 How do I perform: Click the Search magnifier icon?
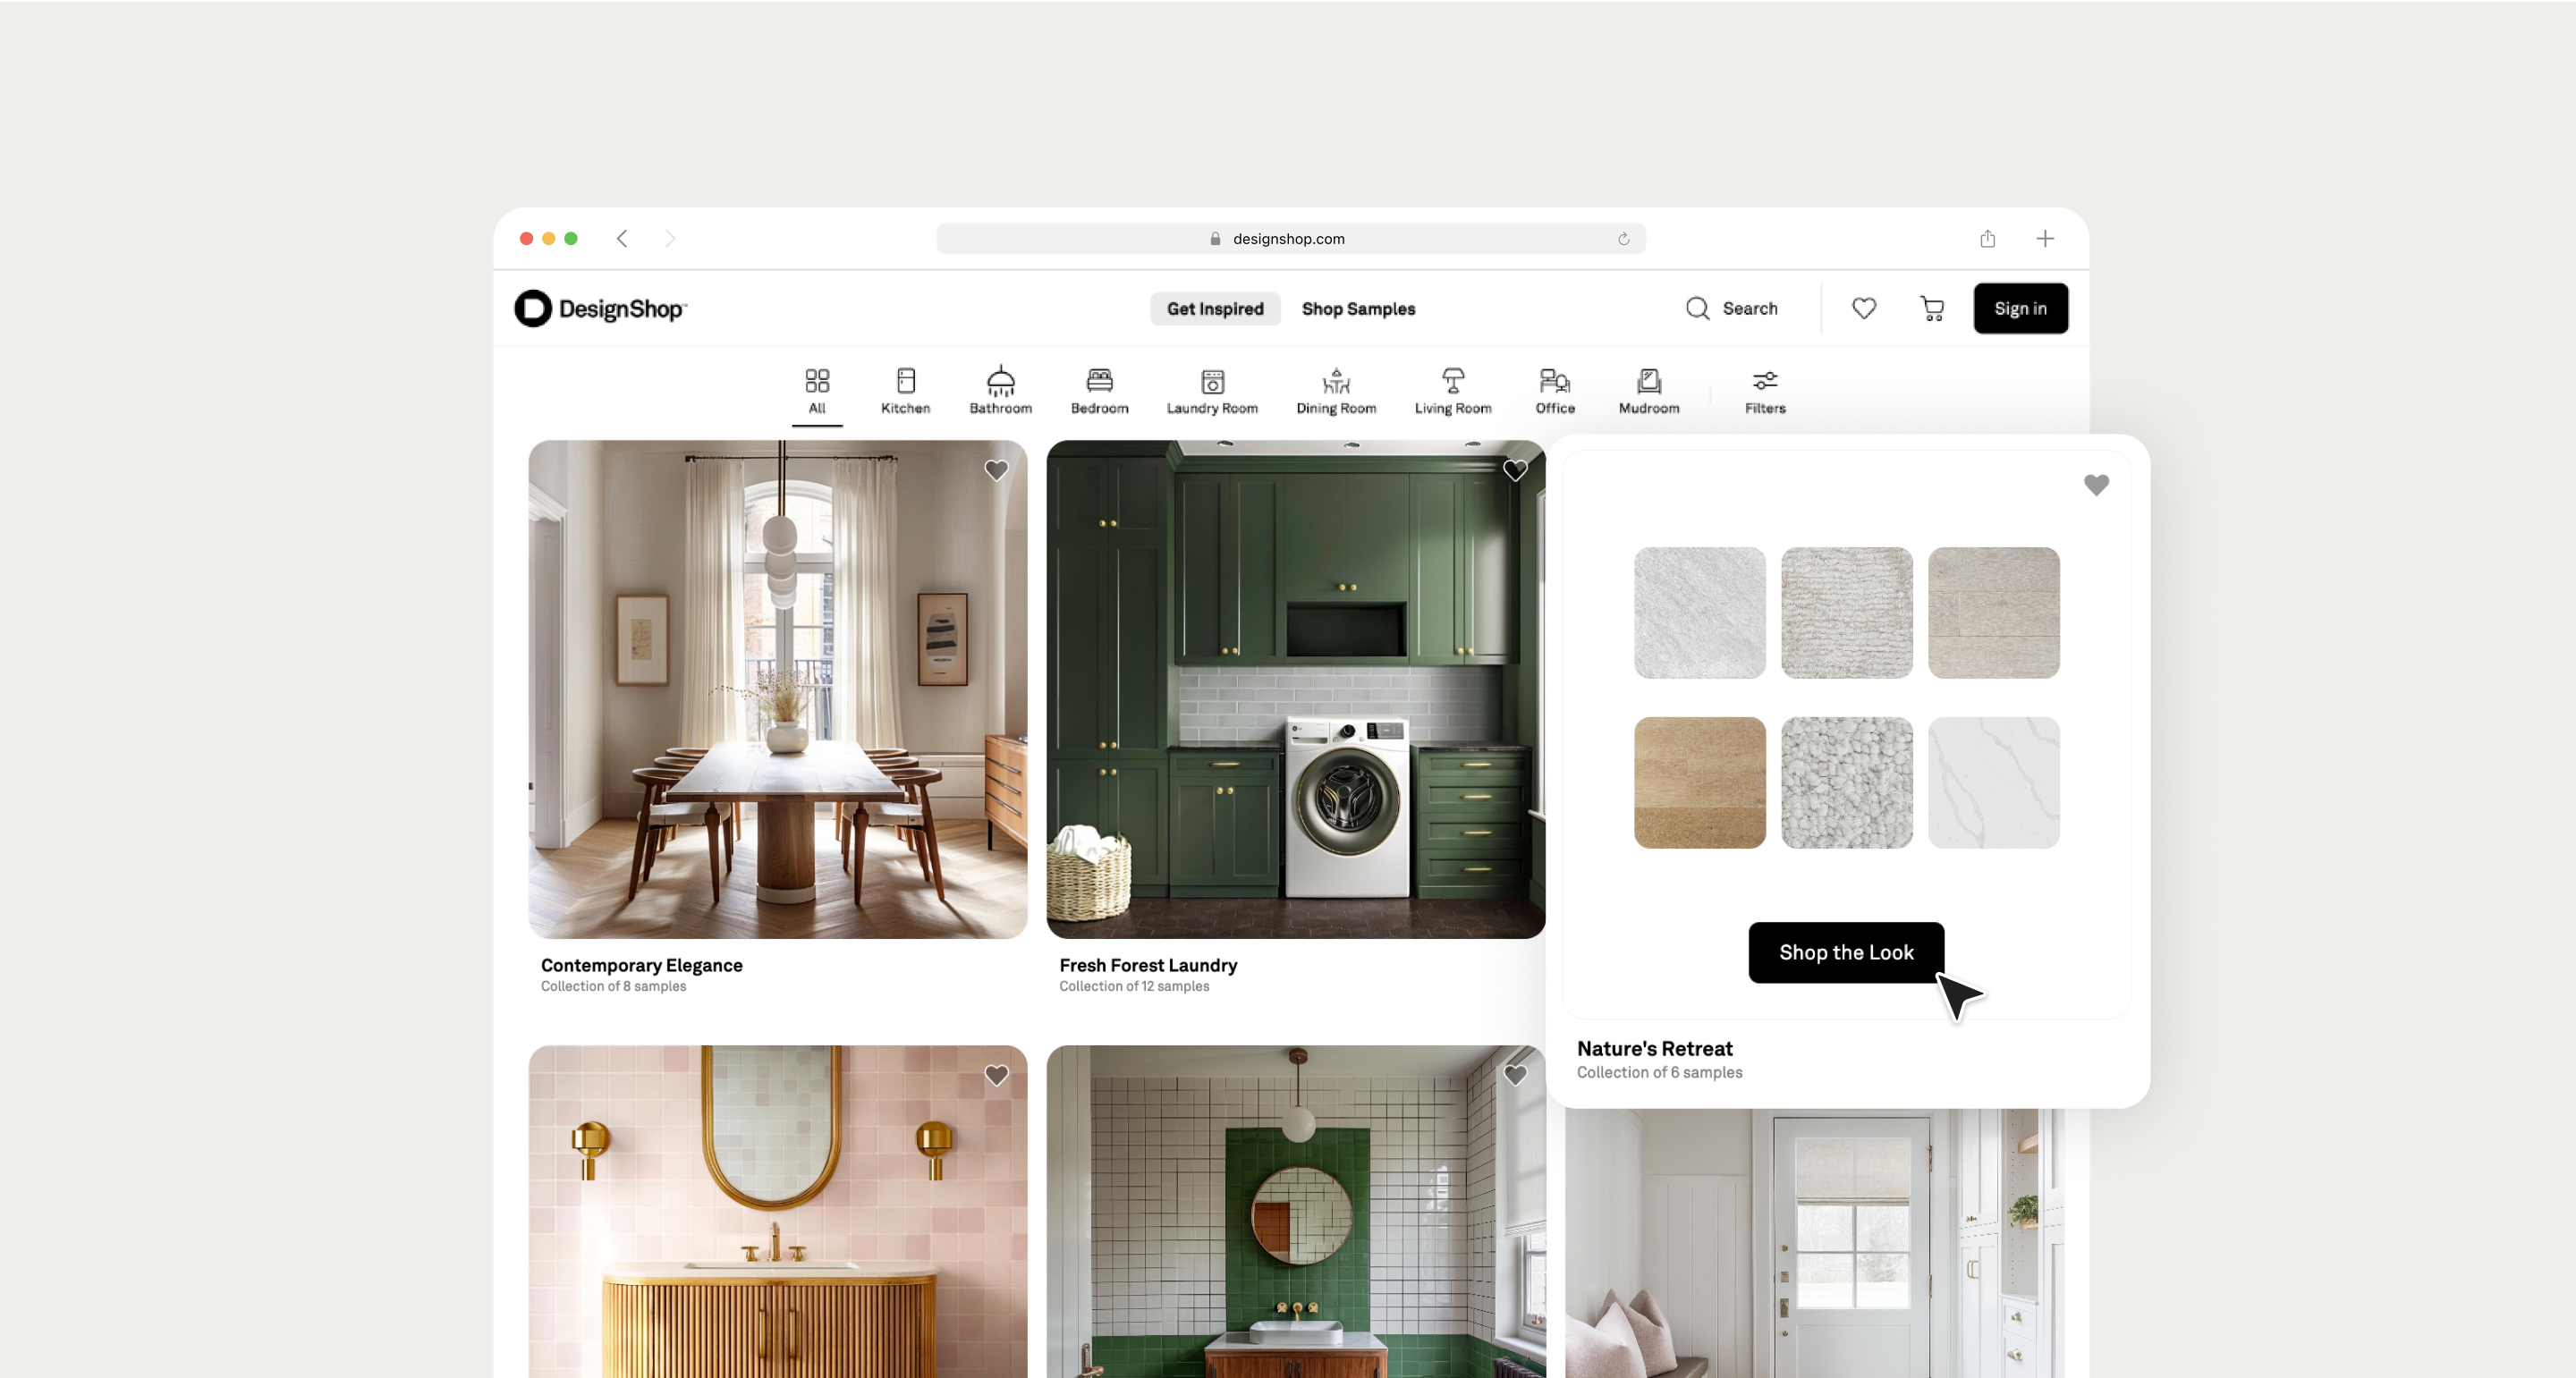click(x=1697, y=308)
